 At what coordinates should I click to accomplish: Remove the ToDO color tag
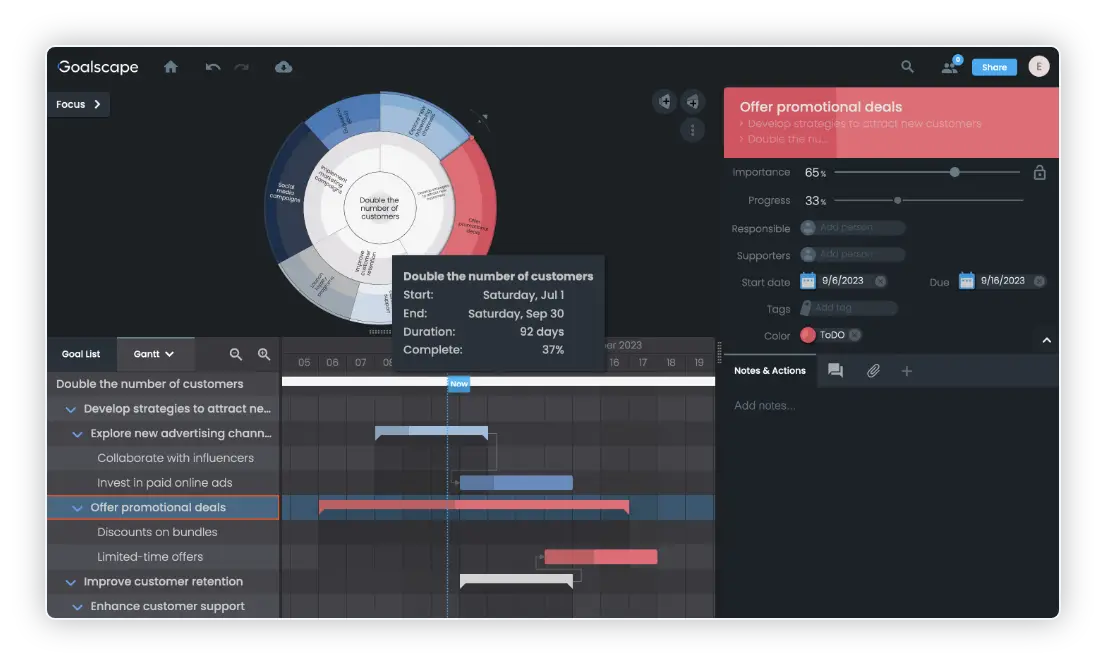click(855, 335)
